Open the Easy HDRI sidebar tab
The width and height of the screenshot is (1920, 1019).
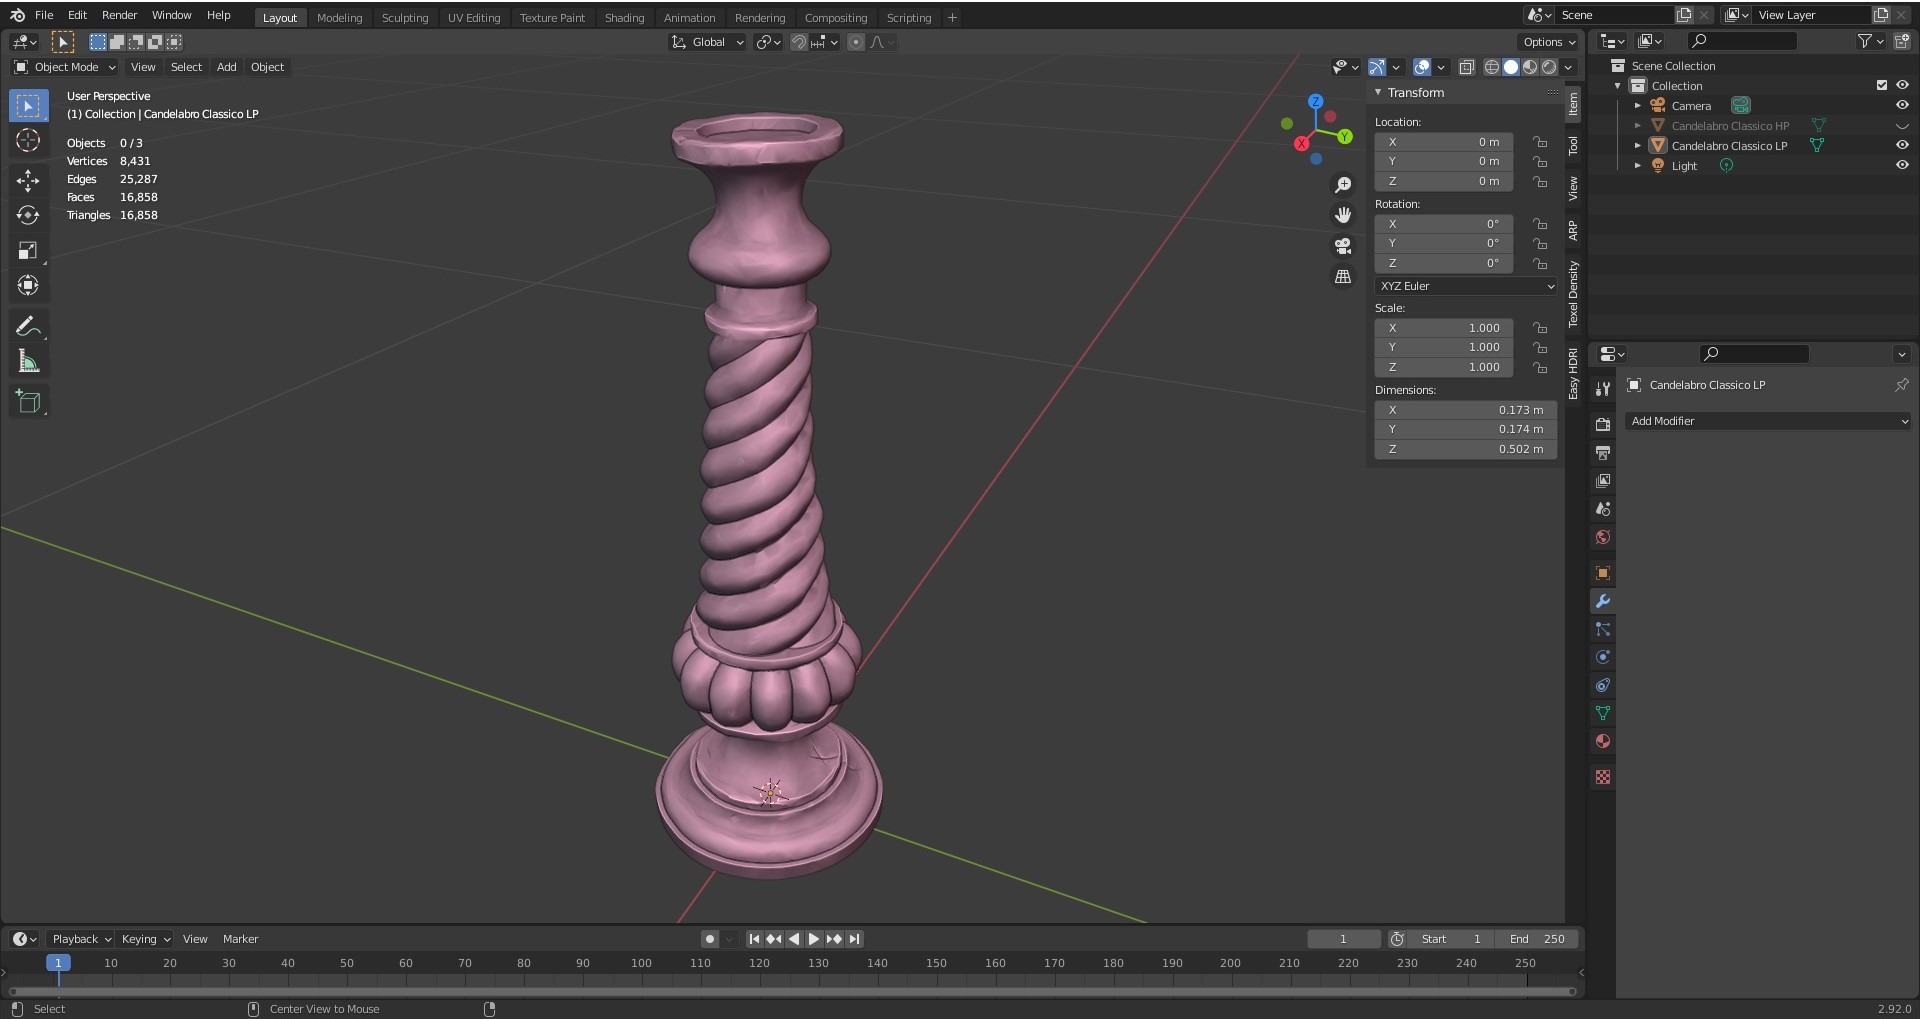[1573, 374]
